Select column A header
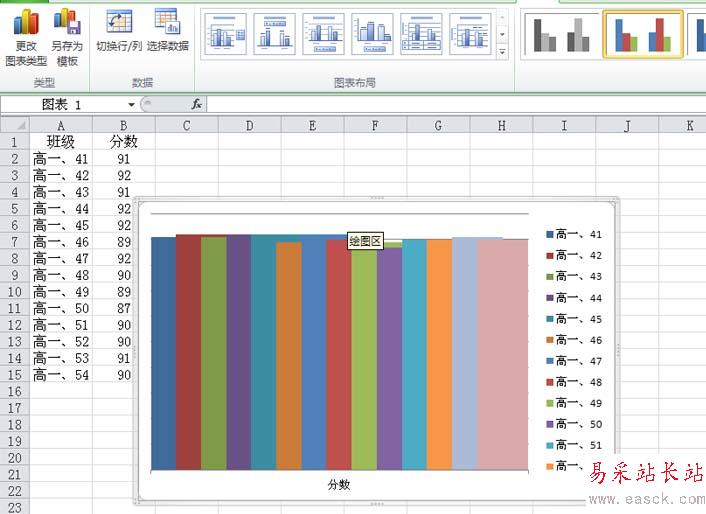The image size is (706, 514). pyautogui.click(x=61, y=125)
